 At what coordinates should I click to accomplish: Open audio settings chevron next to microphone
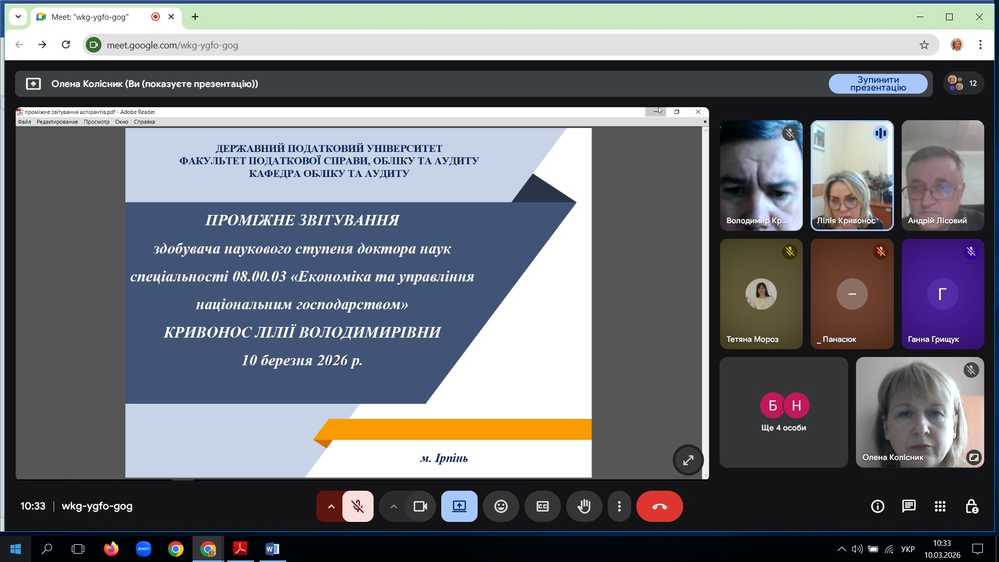point(330,507)
